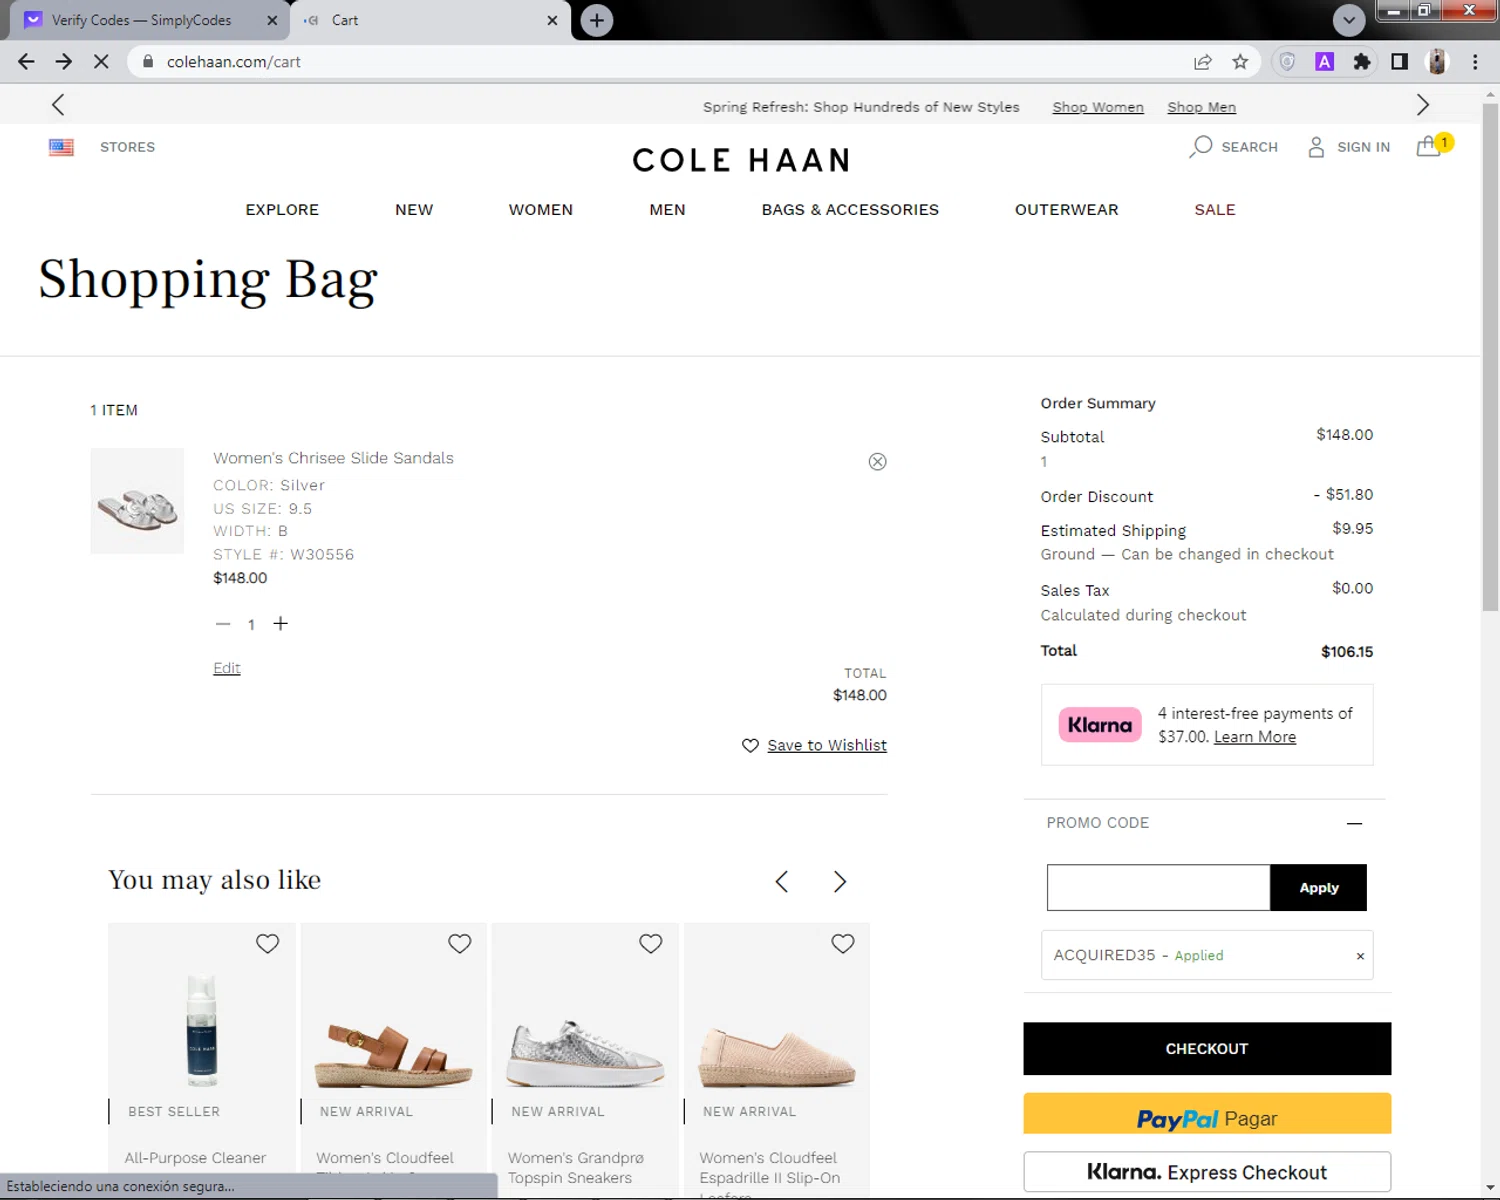Bookmark this page with the star icon

click(x=1240, y=62)
